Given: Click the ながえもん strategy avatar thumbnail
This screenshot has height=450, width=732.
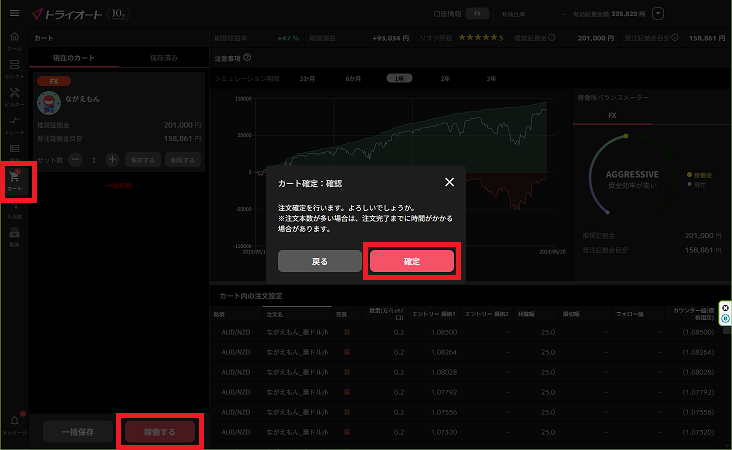Looking at the screenshot, I should pyautogui.click(x=50, y=101).
